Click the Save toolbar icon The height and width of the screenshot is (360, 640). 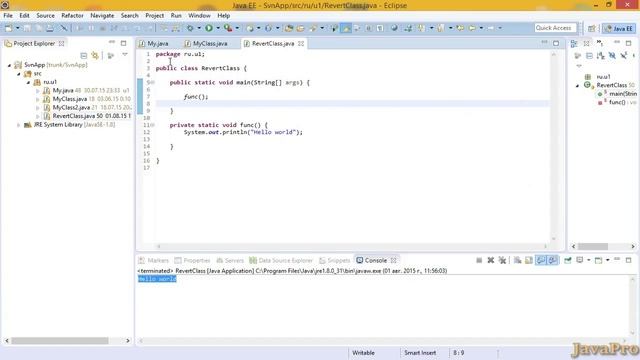pyautogui.click(x=27, y=28)
